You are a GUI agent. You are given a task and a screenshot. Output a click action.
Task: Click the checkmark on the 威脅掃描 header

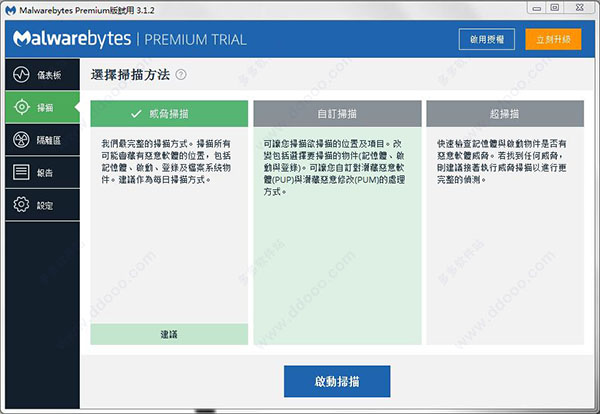(136, 114)
